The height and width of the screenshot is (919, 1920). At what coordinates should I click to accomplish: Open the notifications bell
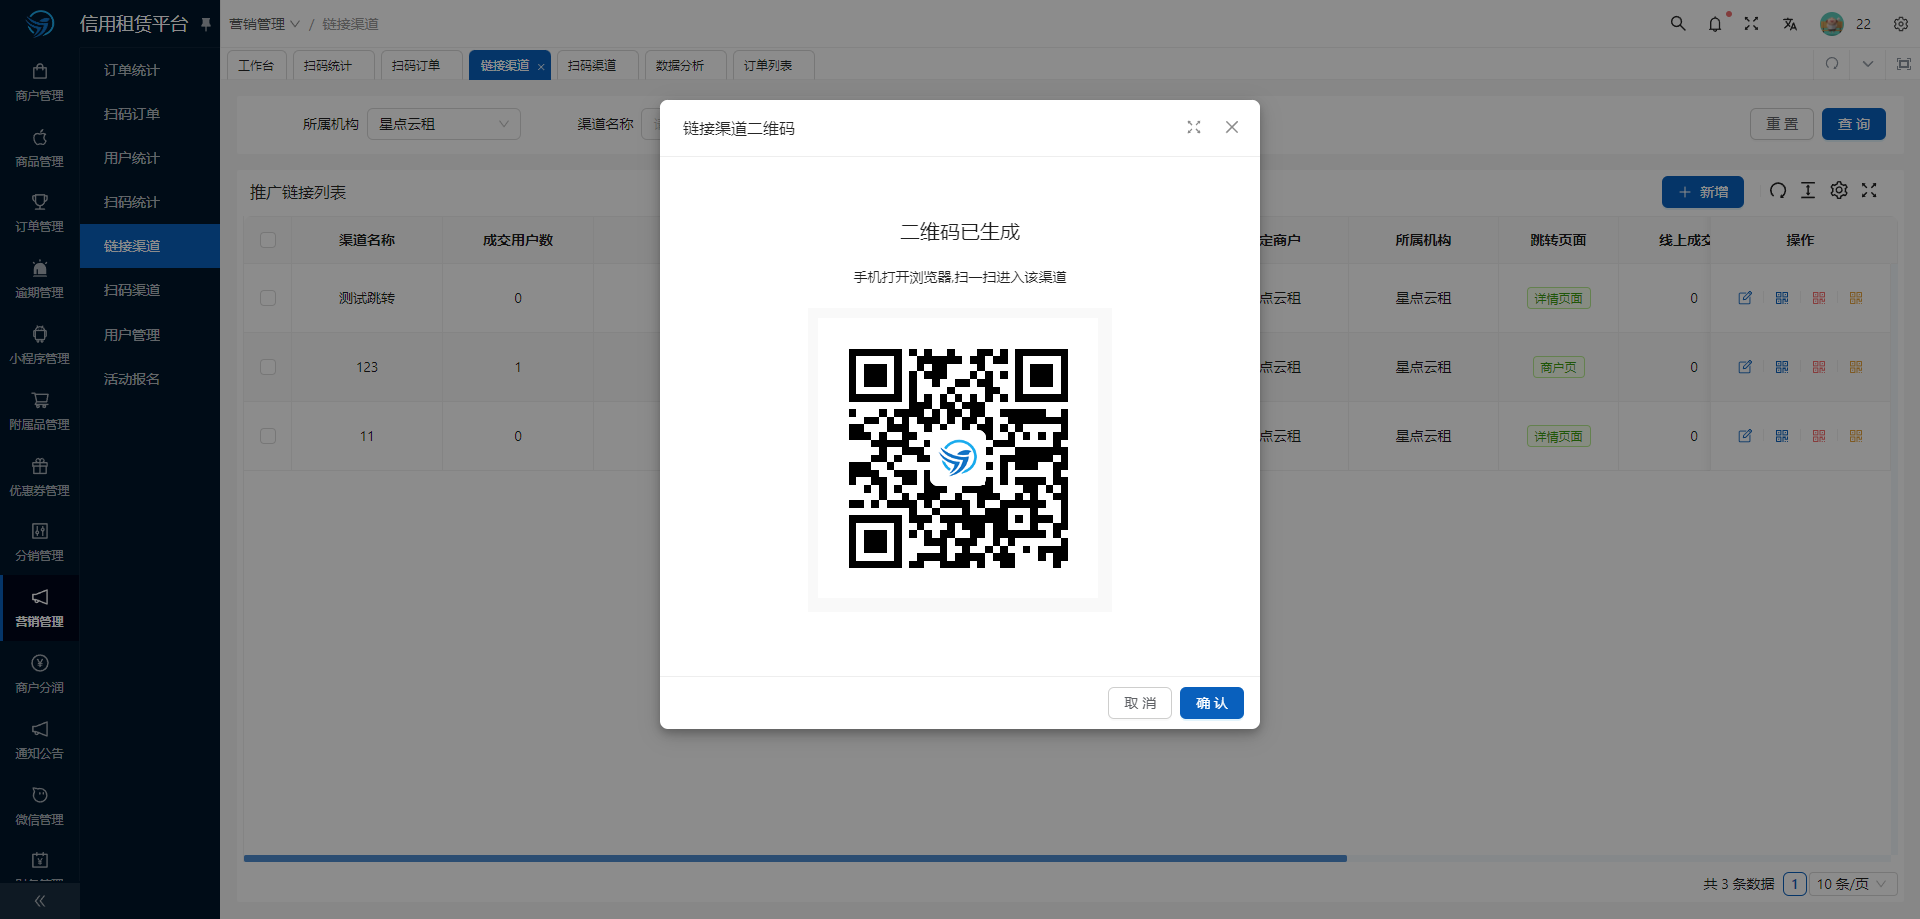pos(1715,23)
